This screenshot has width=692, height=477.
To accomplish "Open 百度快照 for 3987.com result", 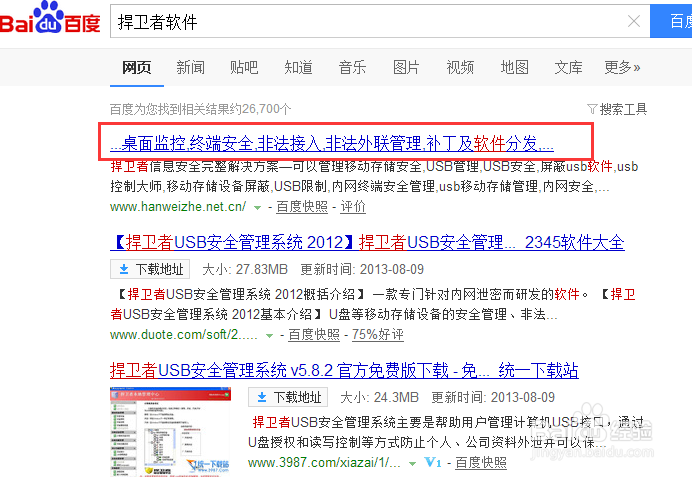I will pyautogui.click(x=481, y=462).
